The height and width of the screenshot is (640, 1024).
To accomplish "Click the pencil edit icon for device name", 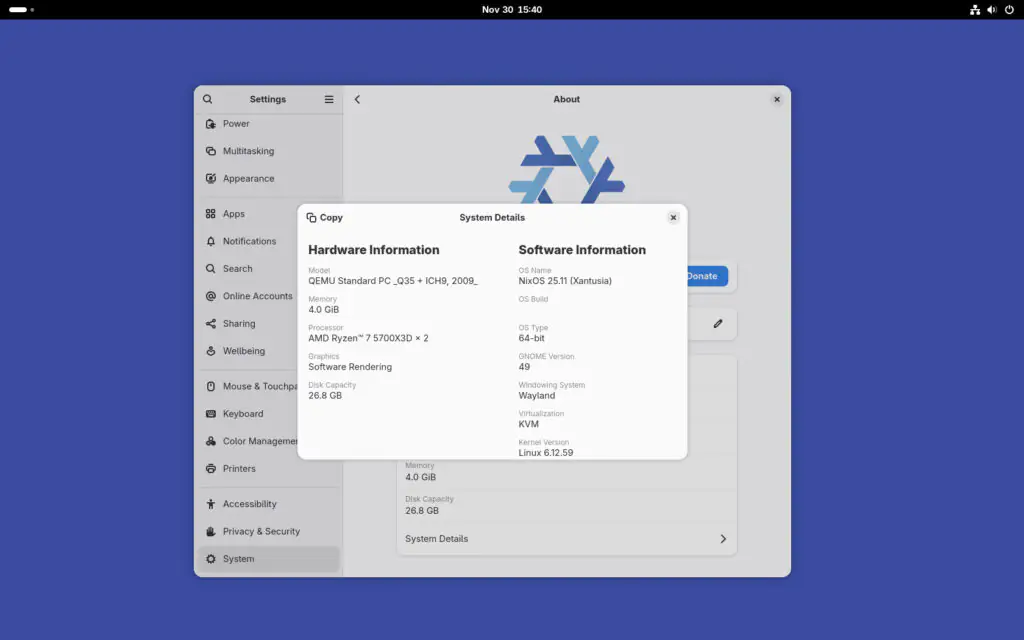I will [x=717, y=324].
